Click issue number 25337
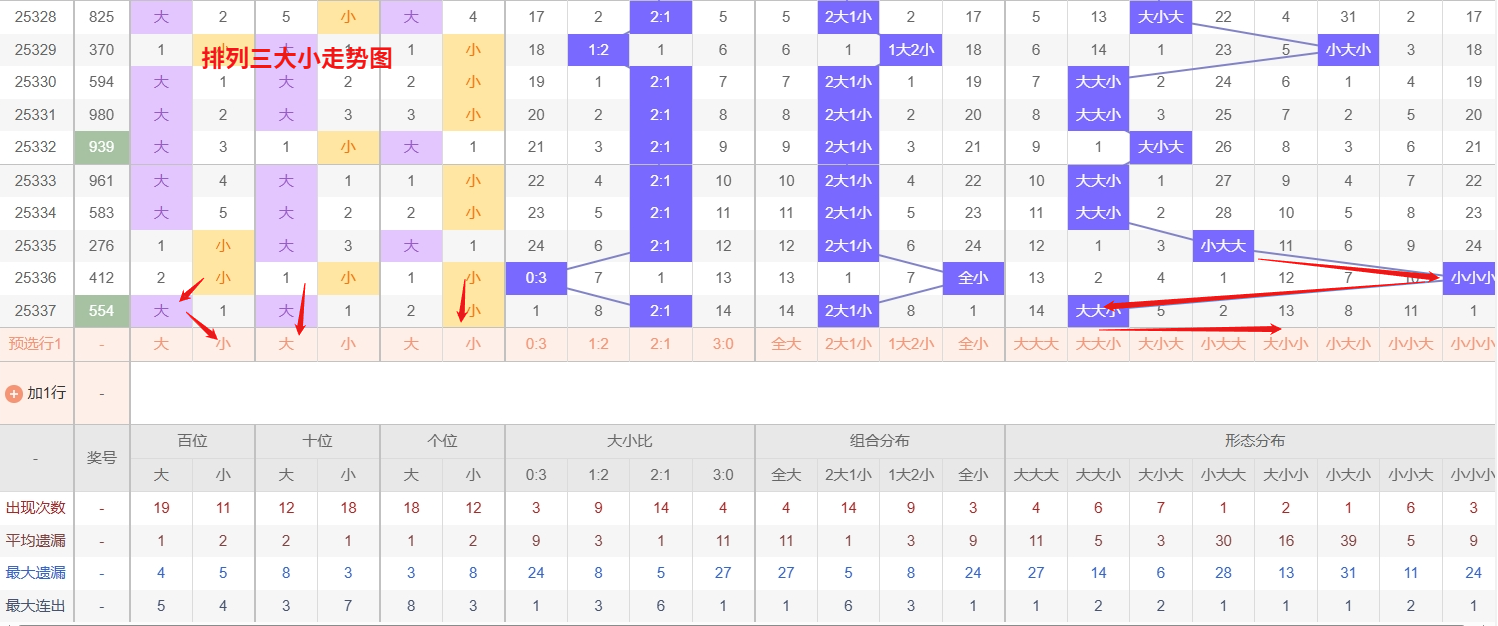The width and height of the screenshot is (1498, 626). click(36, 310)
